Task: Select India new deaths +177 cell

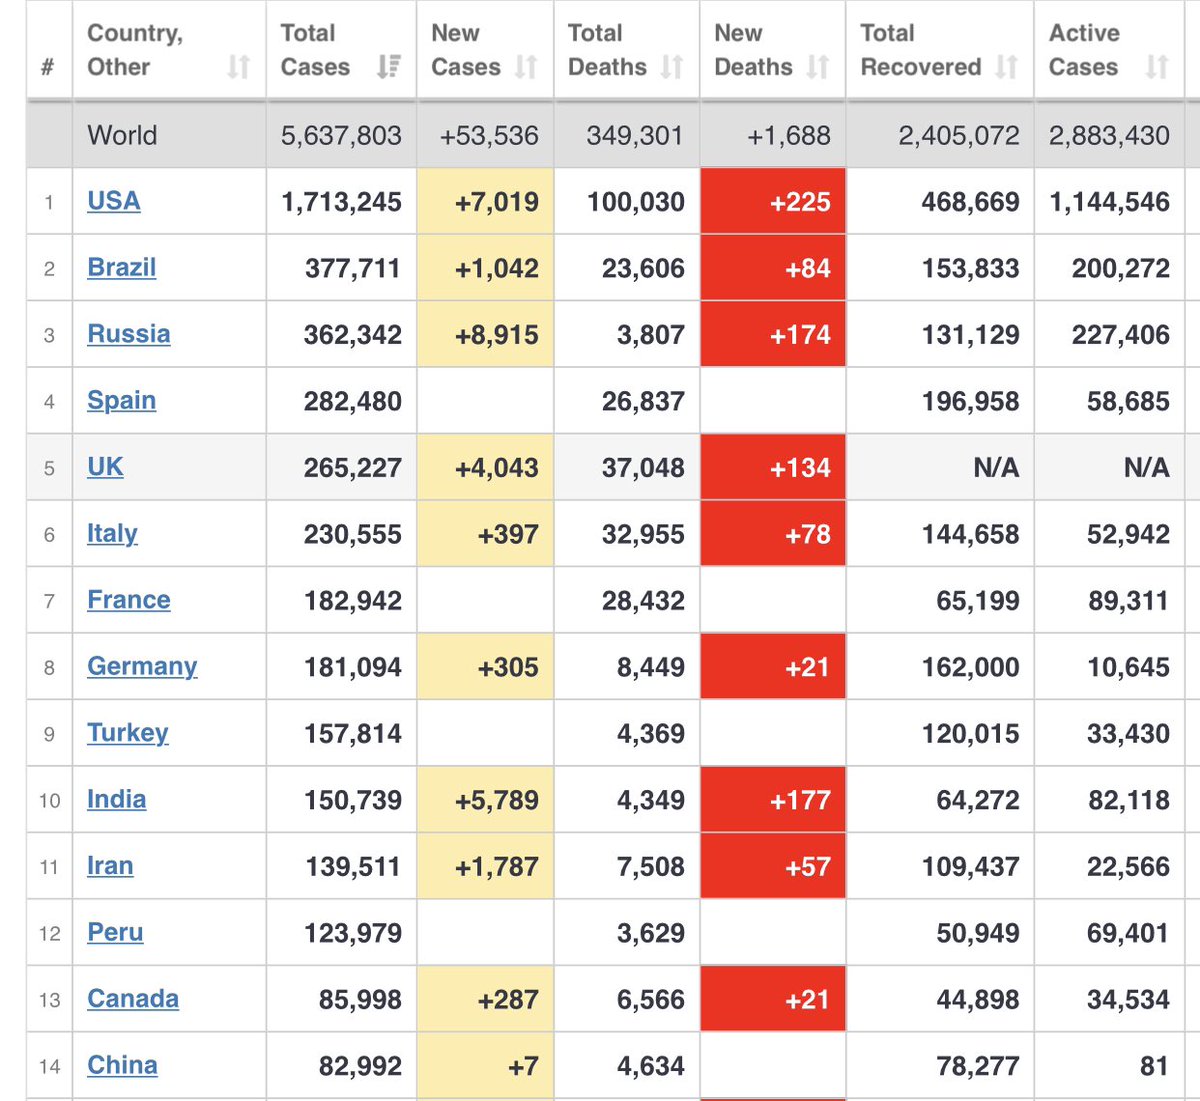Action: click(x=773, y=800)
